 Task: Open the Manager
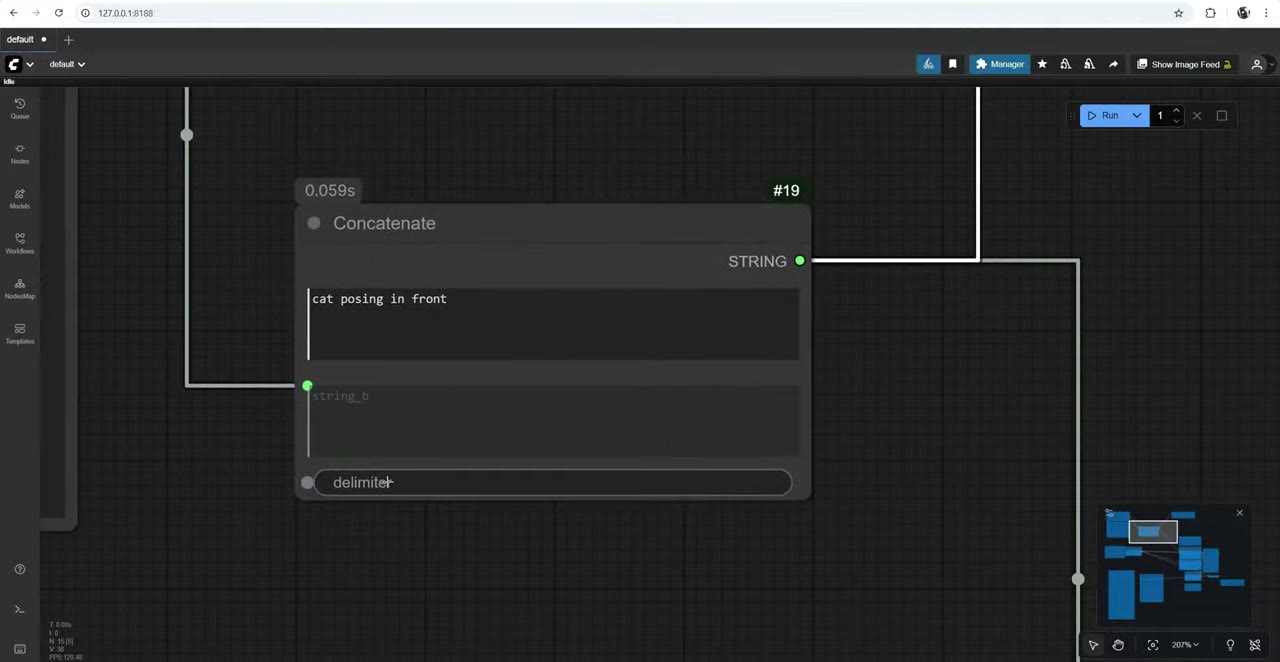(999, 64)
